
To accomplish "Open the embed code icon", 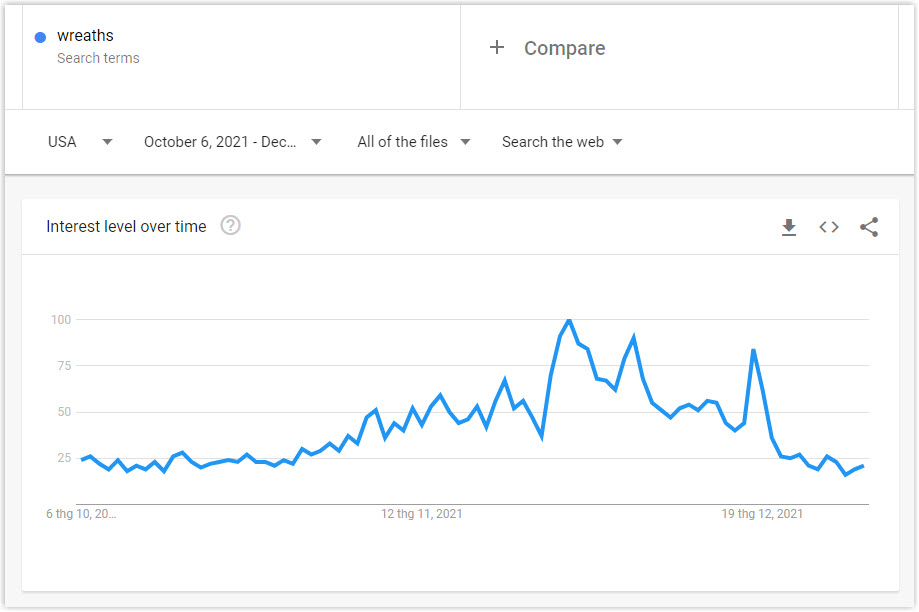I will (829, 227).
